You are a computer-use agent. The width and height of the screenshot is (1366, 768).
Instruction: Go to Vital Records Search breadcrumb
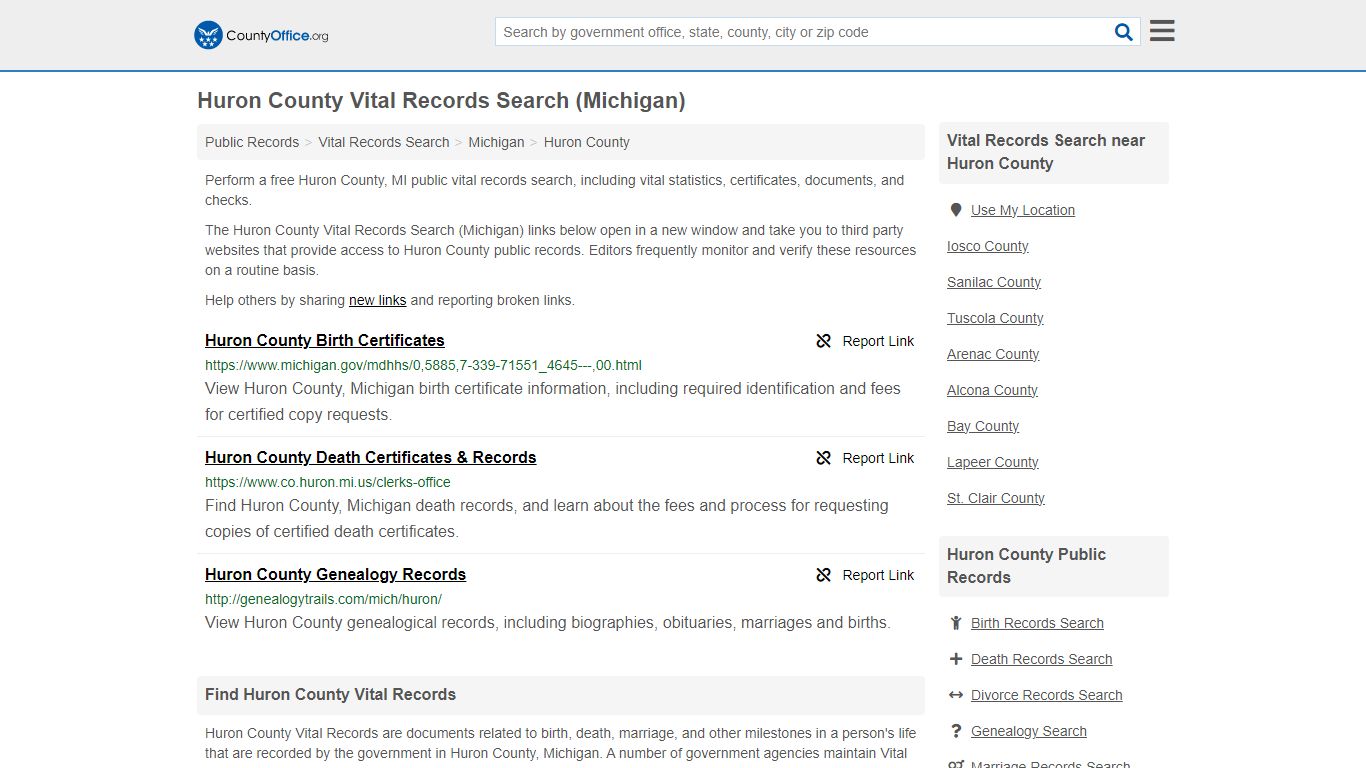[384, 142]
